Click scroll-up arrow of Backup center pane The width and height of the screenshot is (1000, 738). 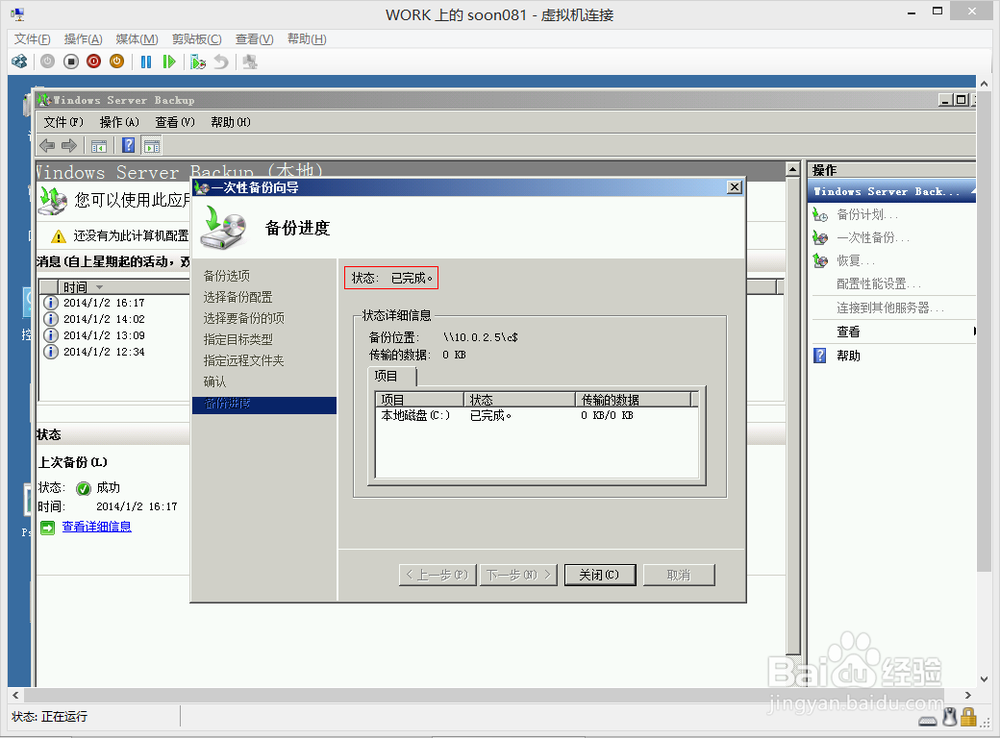(x=793, y=169)
